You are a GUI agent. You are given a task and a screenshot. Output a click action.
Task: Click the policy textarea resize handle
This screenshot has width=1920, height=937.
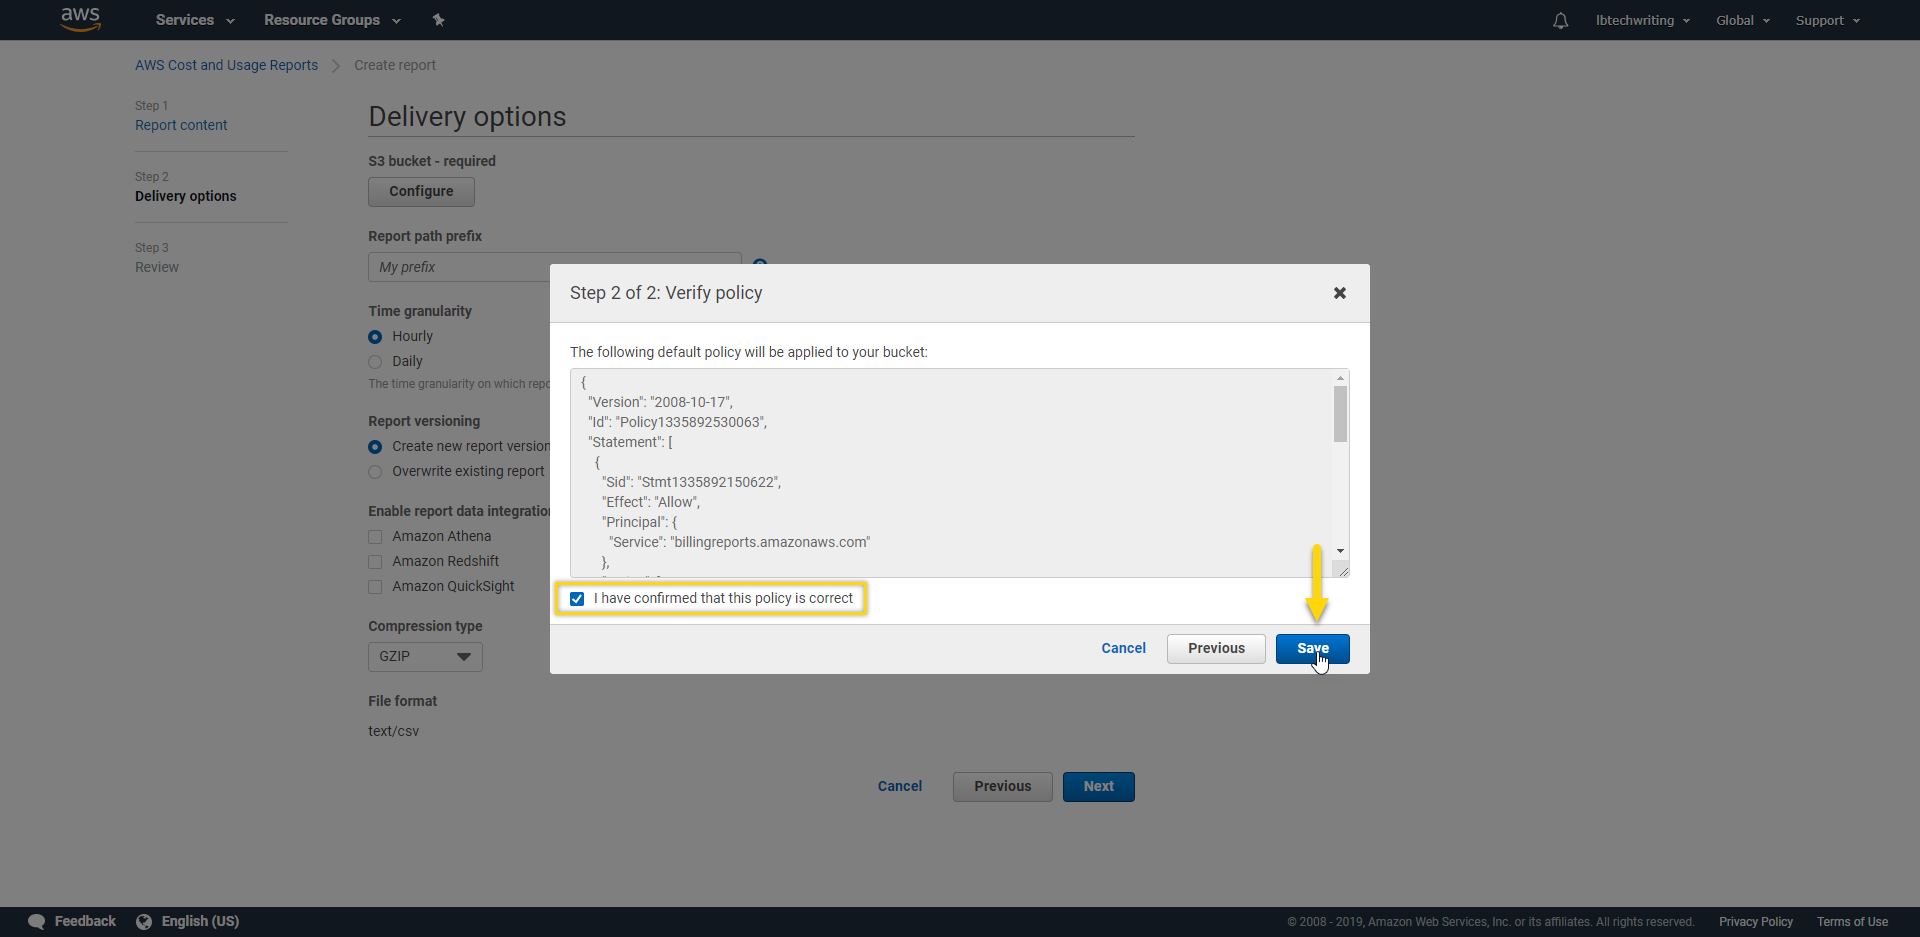point(1341,569)
